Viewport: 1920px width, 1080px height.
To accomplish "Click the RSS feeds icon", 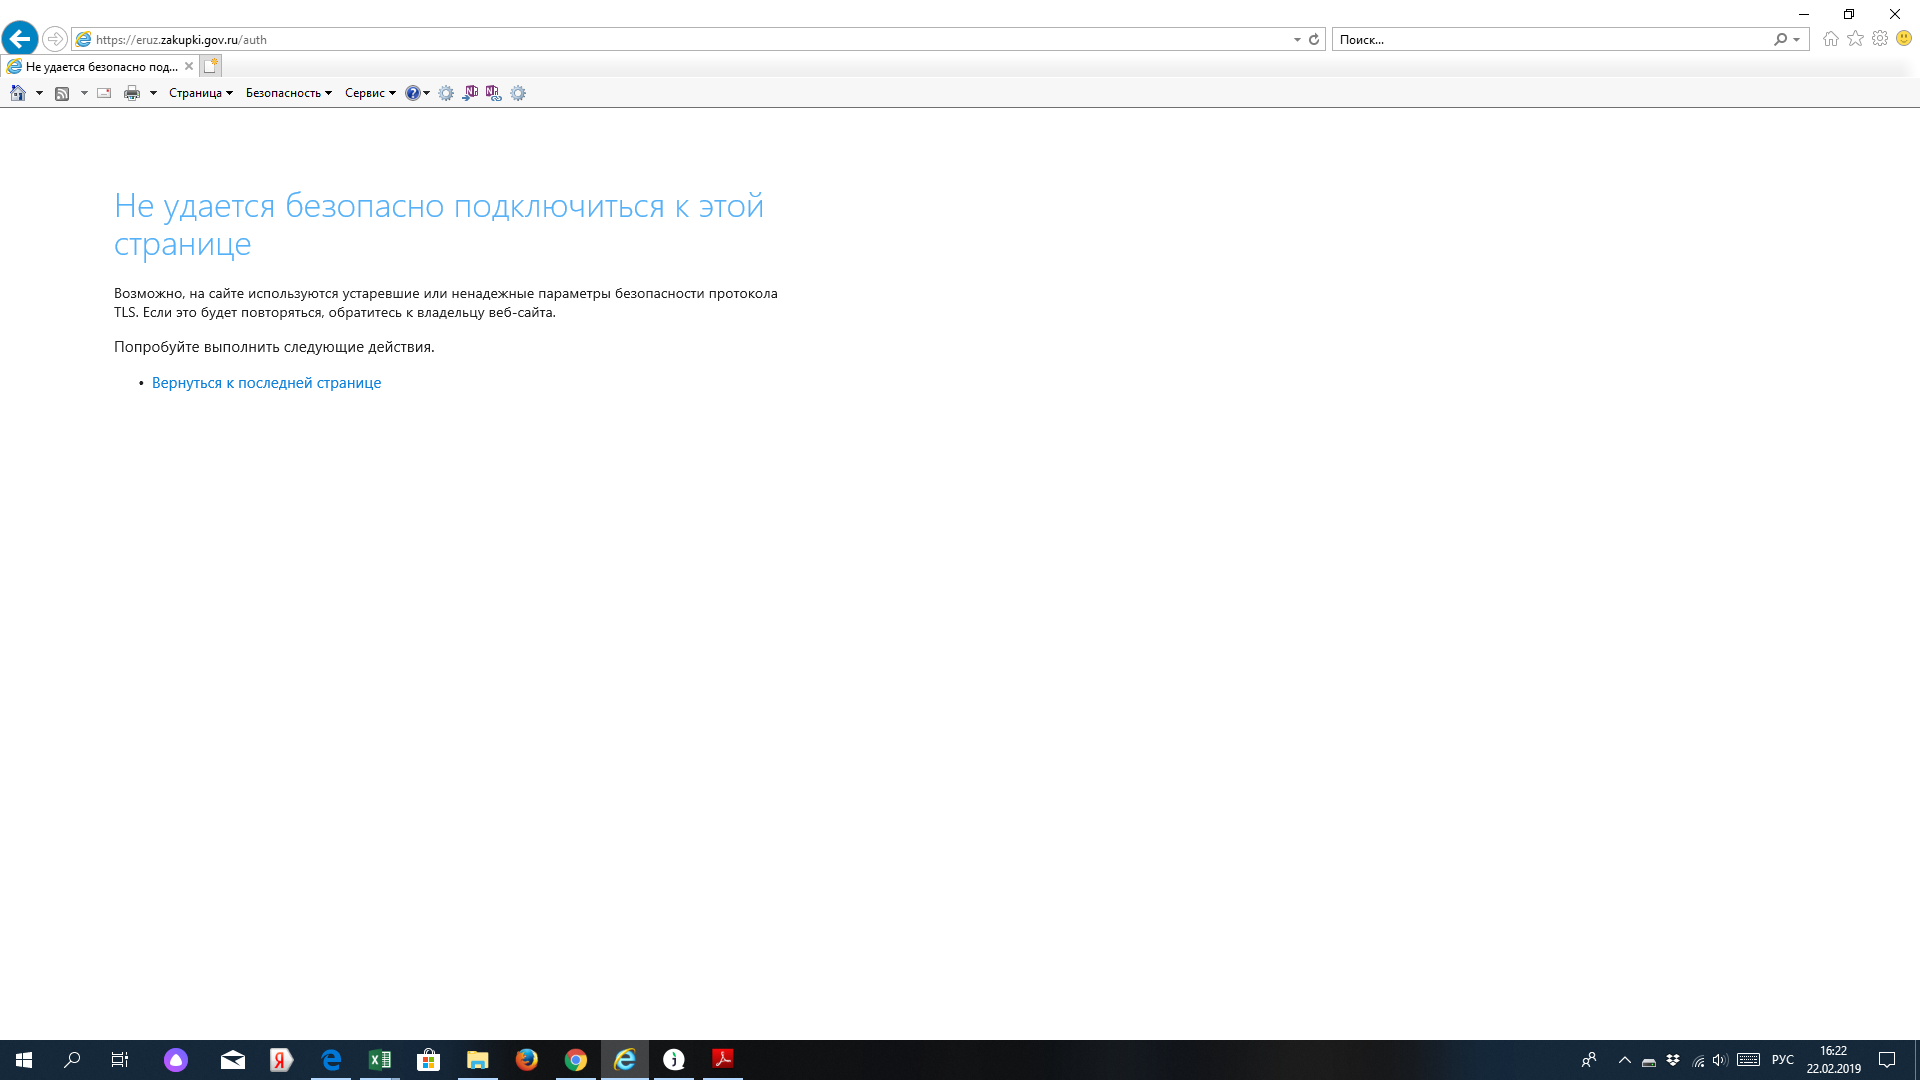I will (62, 93).
